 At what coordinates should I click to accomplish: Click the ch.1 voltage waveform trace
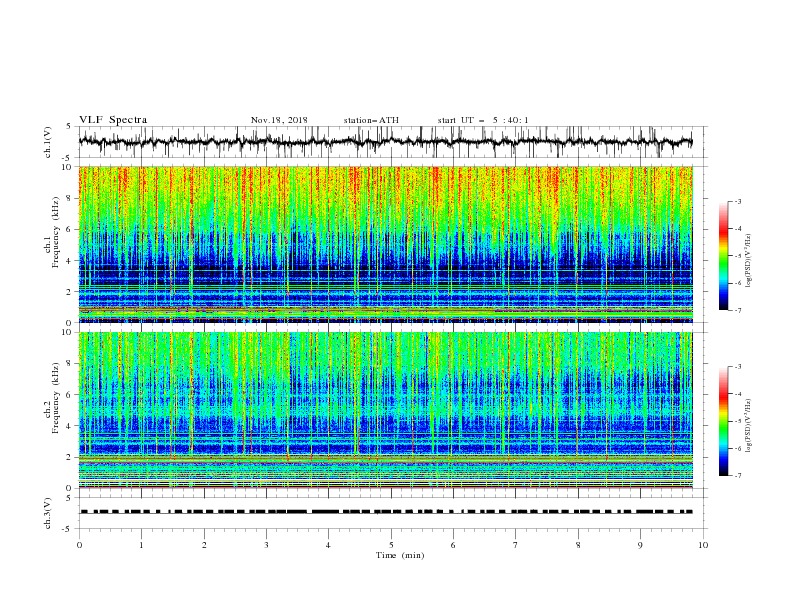[385, 142]
